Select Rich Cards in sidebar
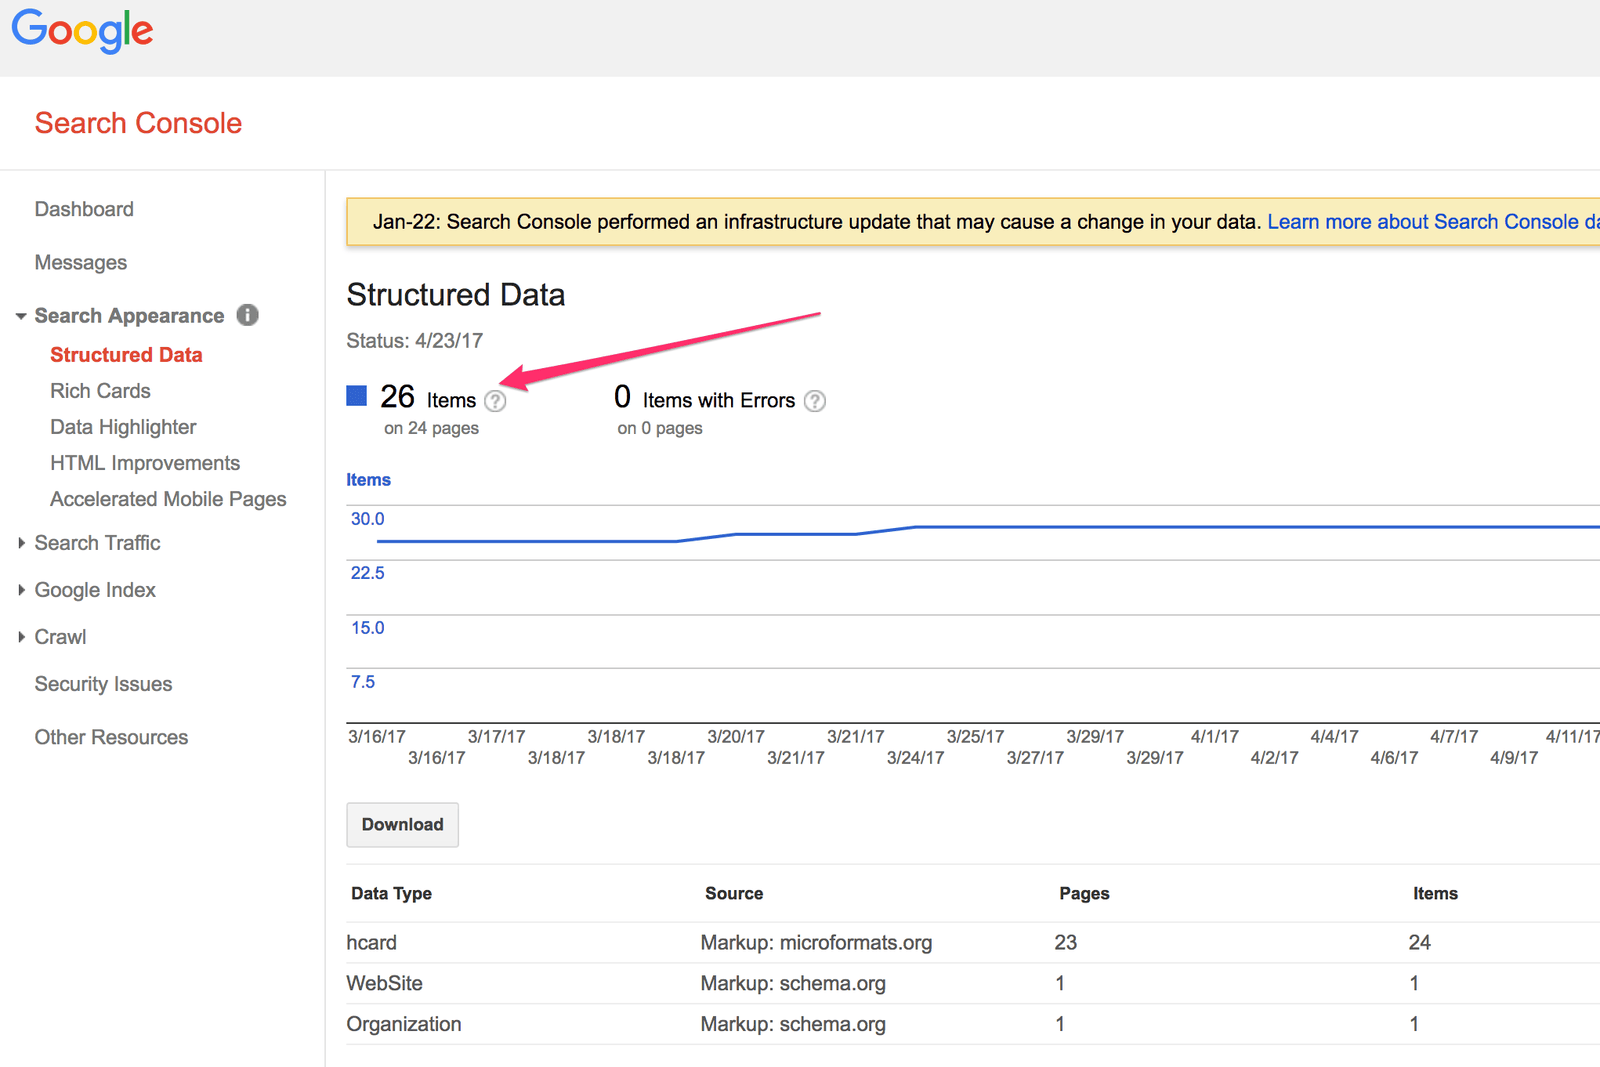Screen dimensions: 1600x1067 100,391
